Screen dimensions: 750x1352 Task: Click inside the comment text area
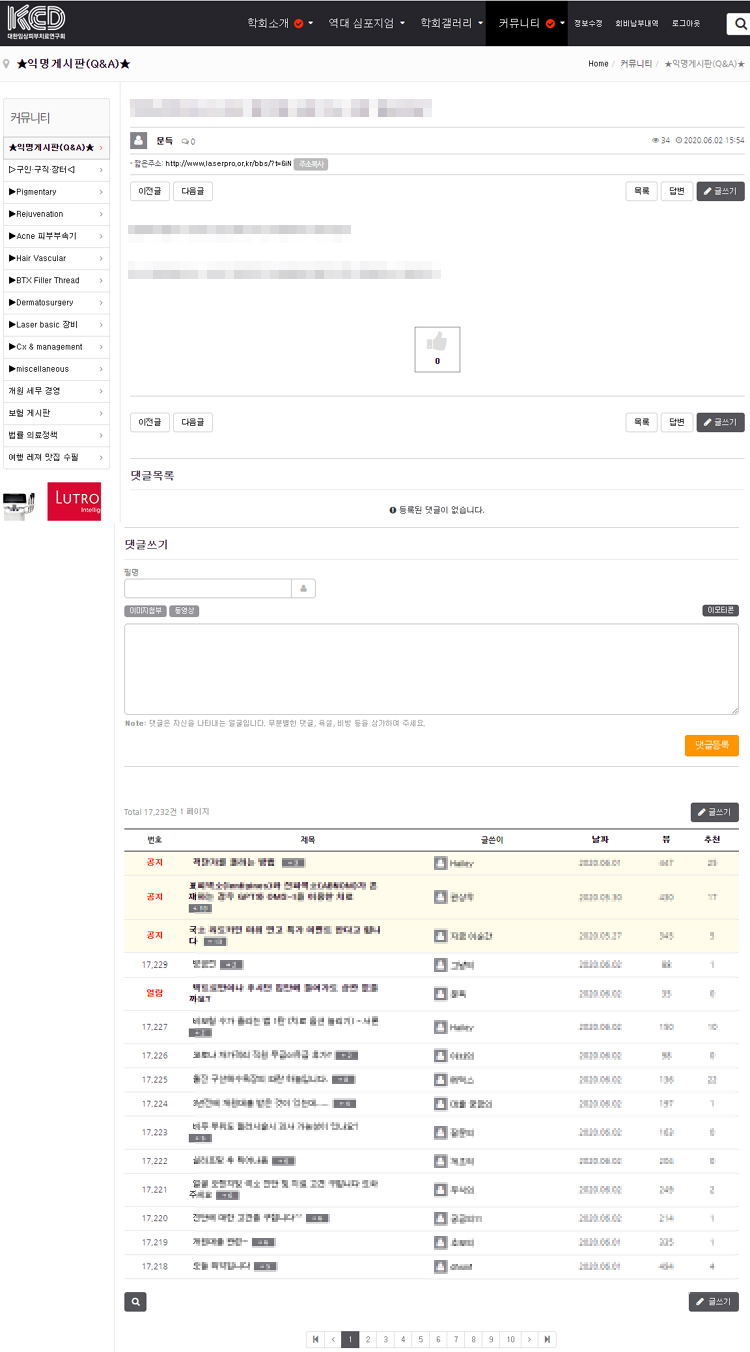pos(431,668)
